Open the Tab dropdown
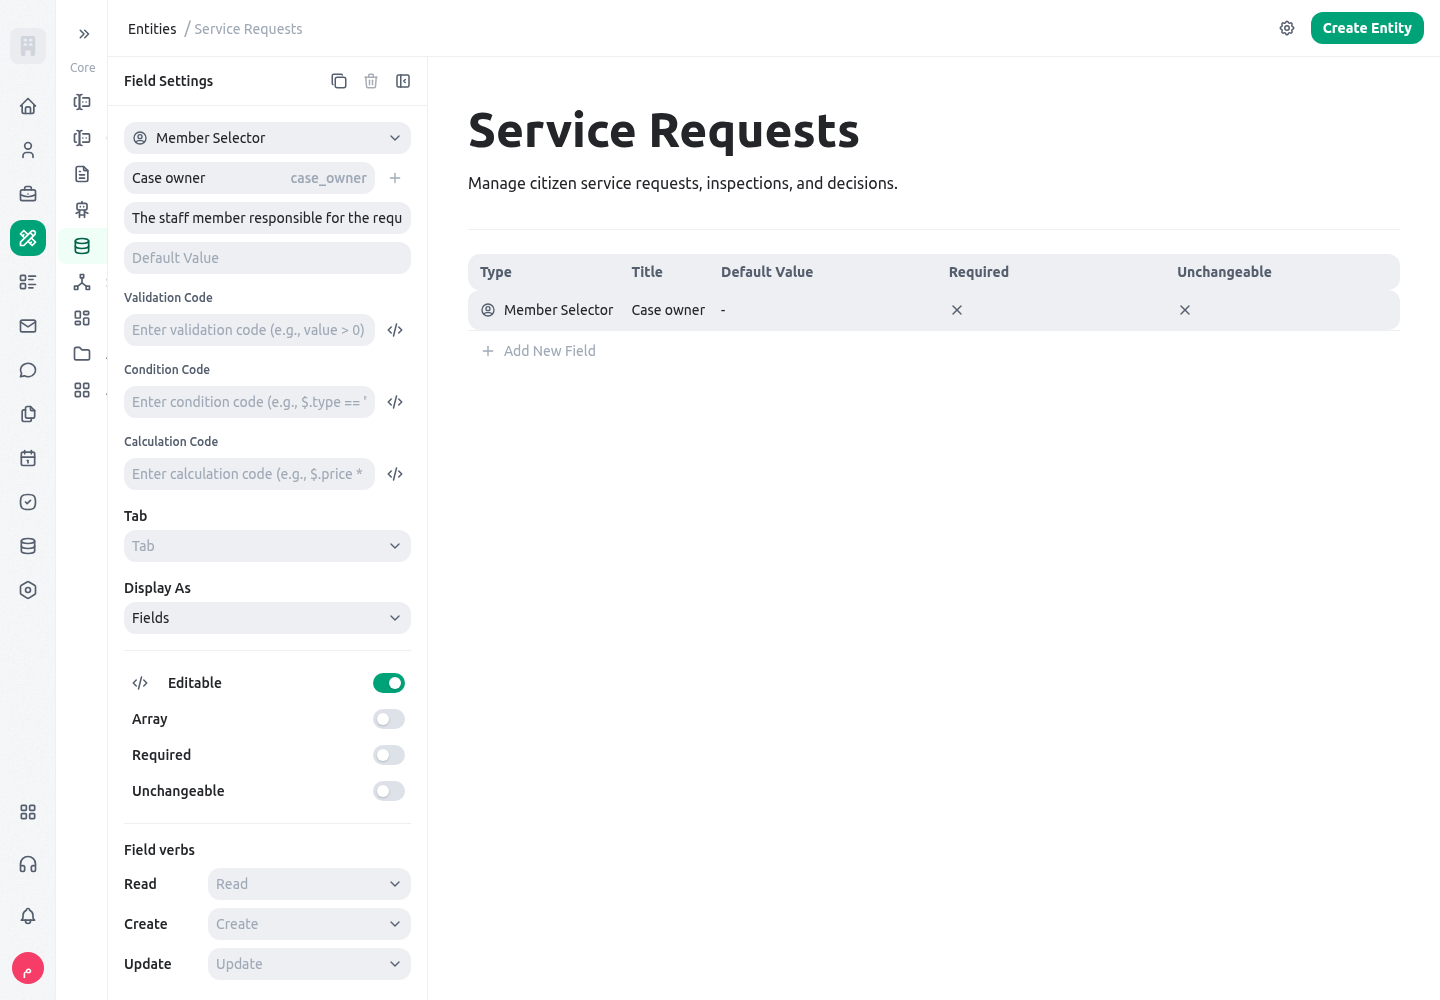1440x1000 pixels. coord(267,546)
